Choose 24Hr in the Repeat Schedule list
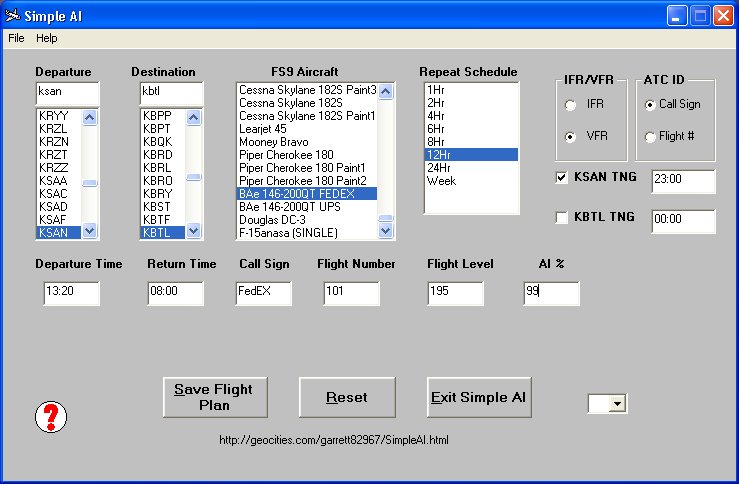Screen dimensions: 739x484 point(439,168)
